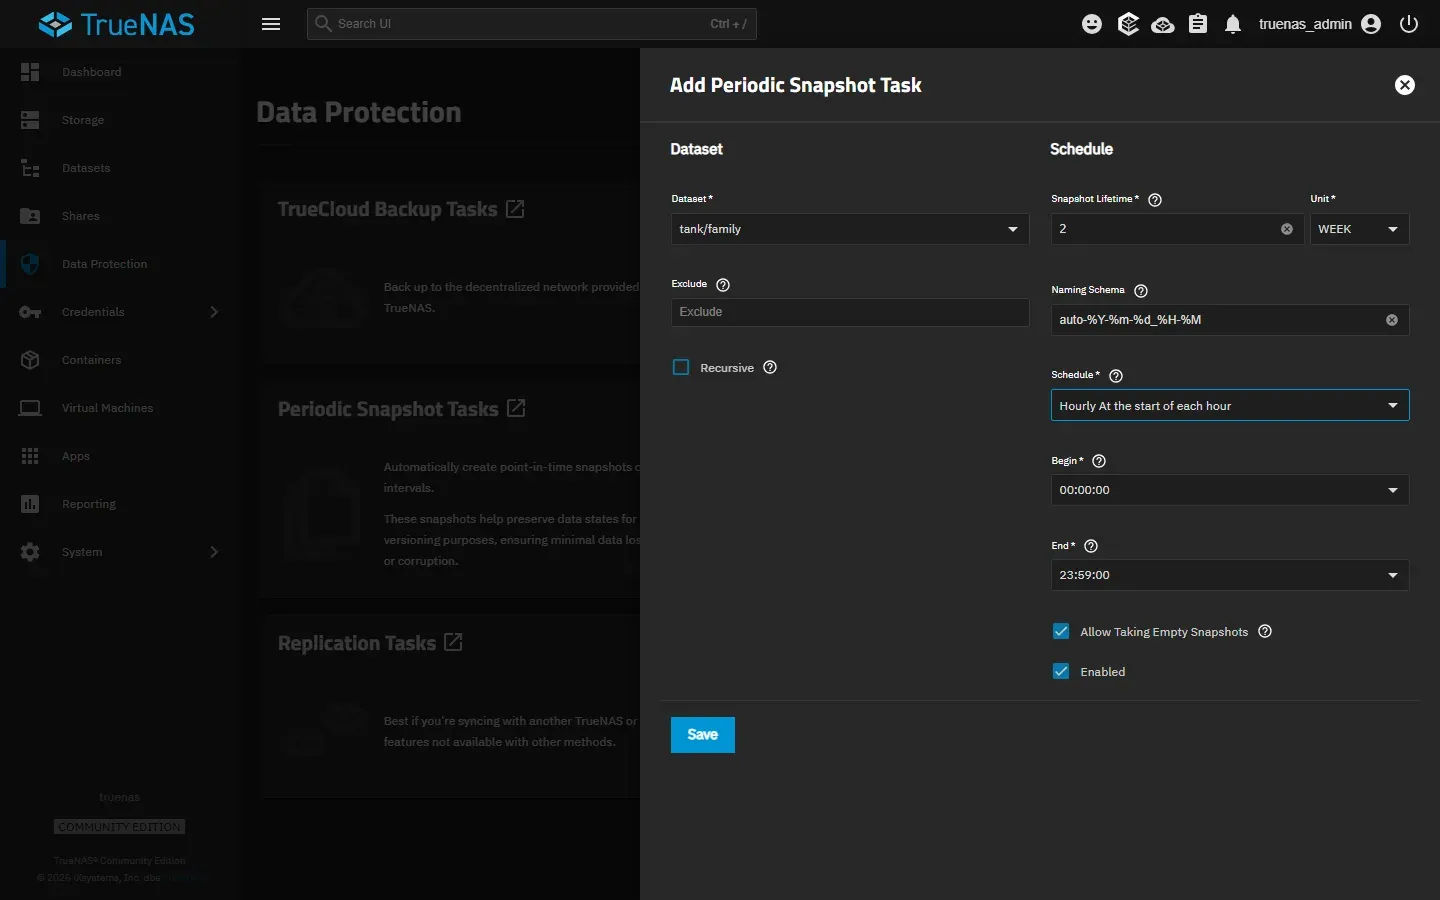Open the Begin time dropdown

[x=1230, y=490]
